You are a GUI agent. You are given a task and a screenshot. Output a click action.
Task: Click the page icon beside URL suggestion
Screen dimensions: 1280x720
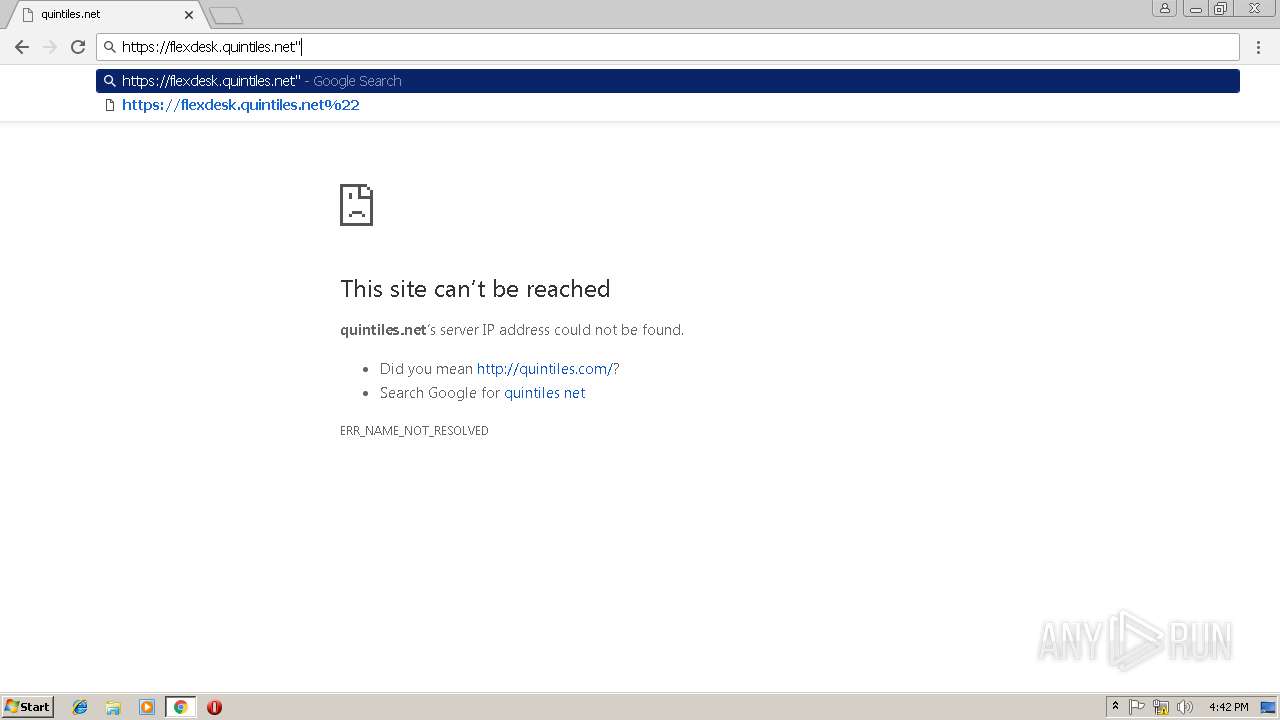[110, 105]
